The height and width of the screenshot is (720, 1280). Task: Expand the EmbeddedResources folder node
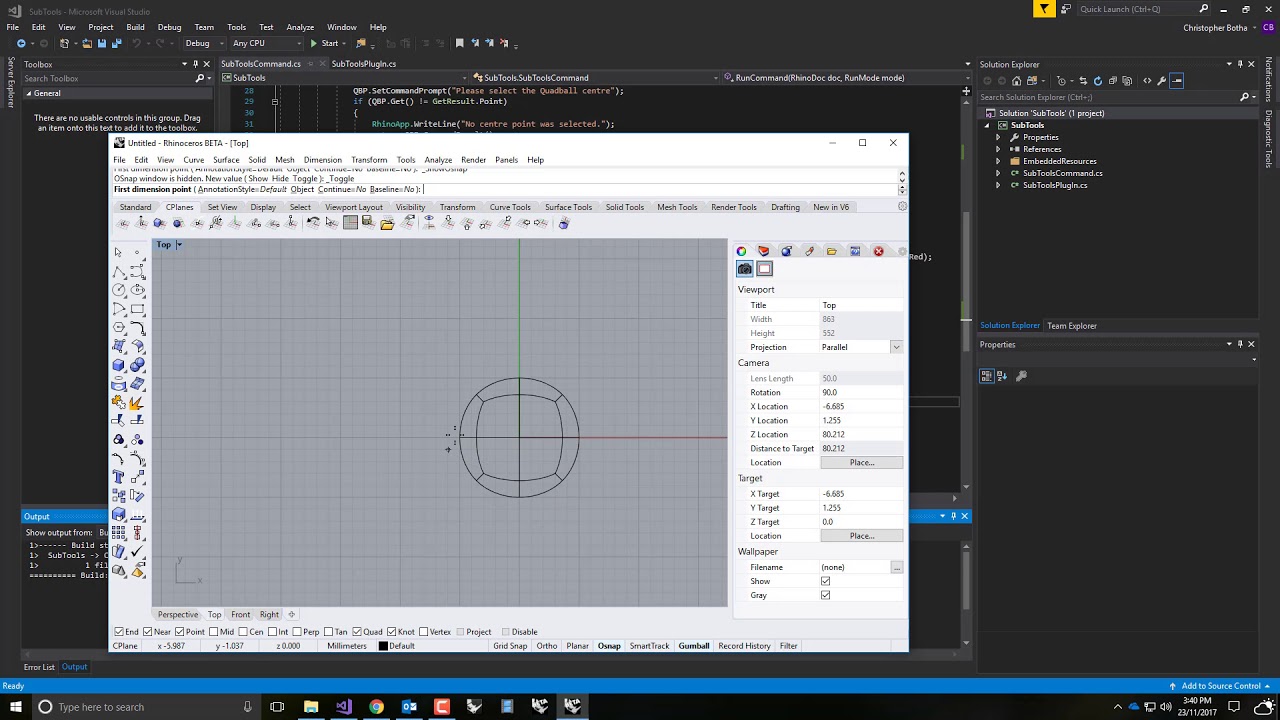click(x=997, y=161)
